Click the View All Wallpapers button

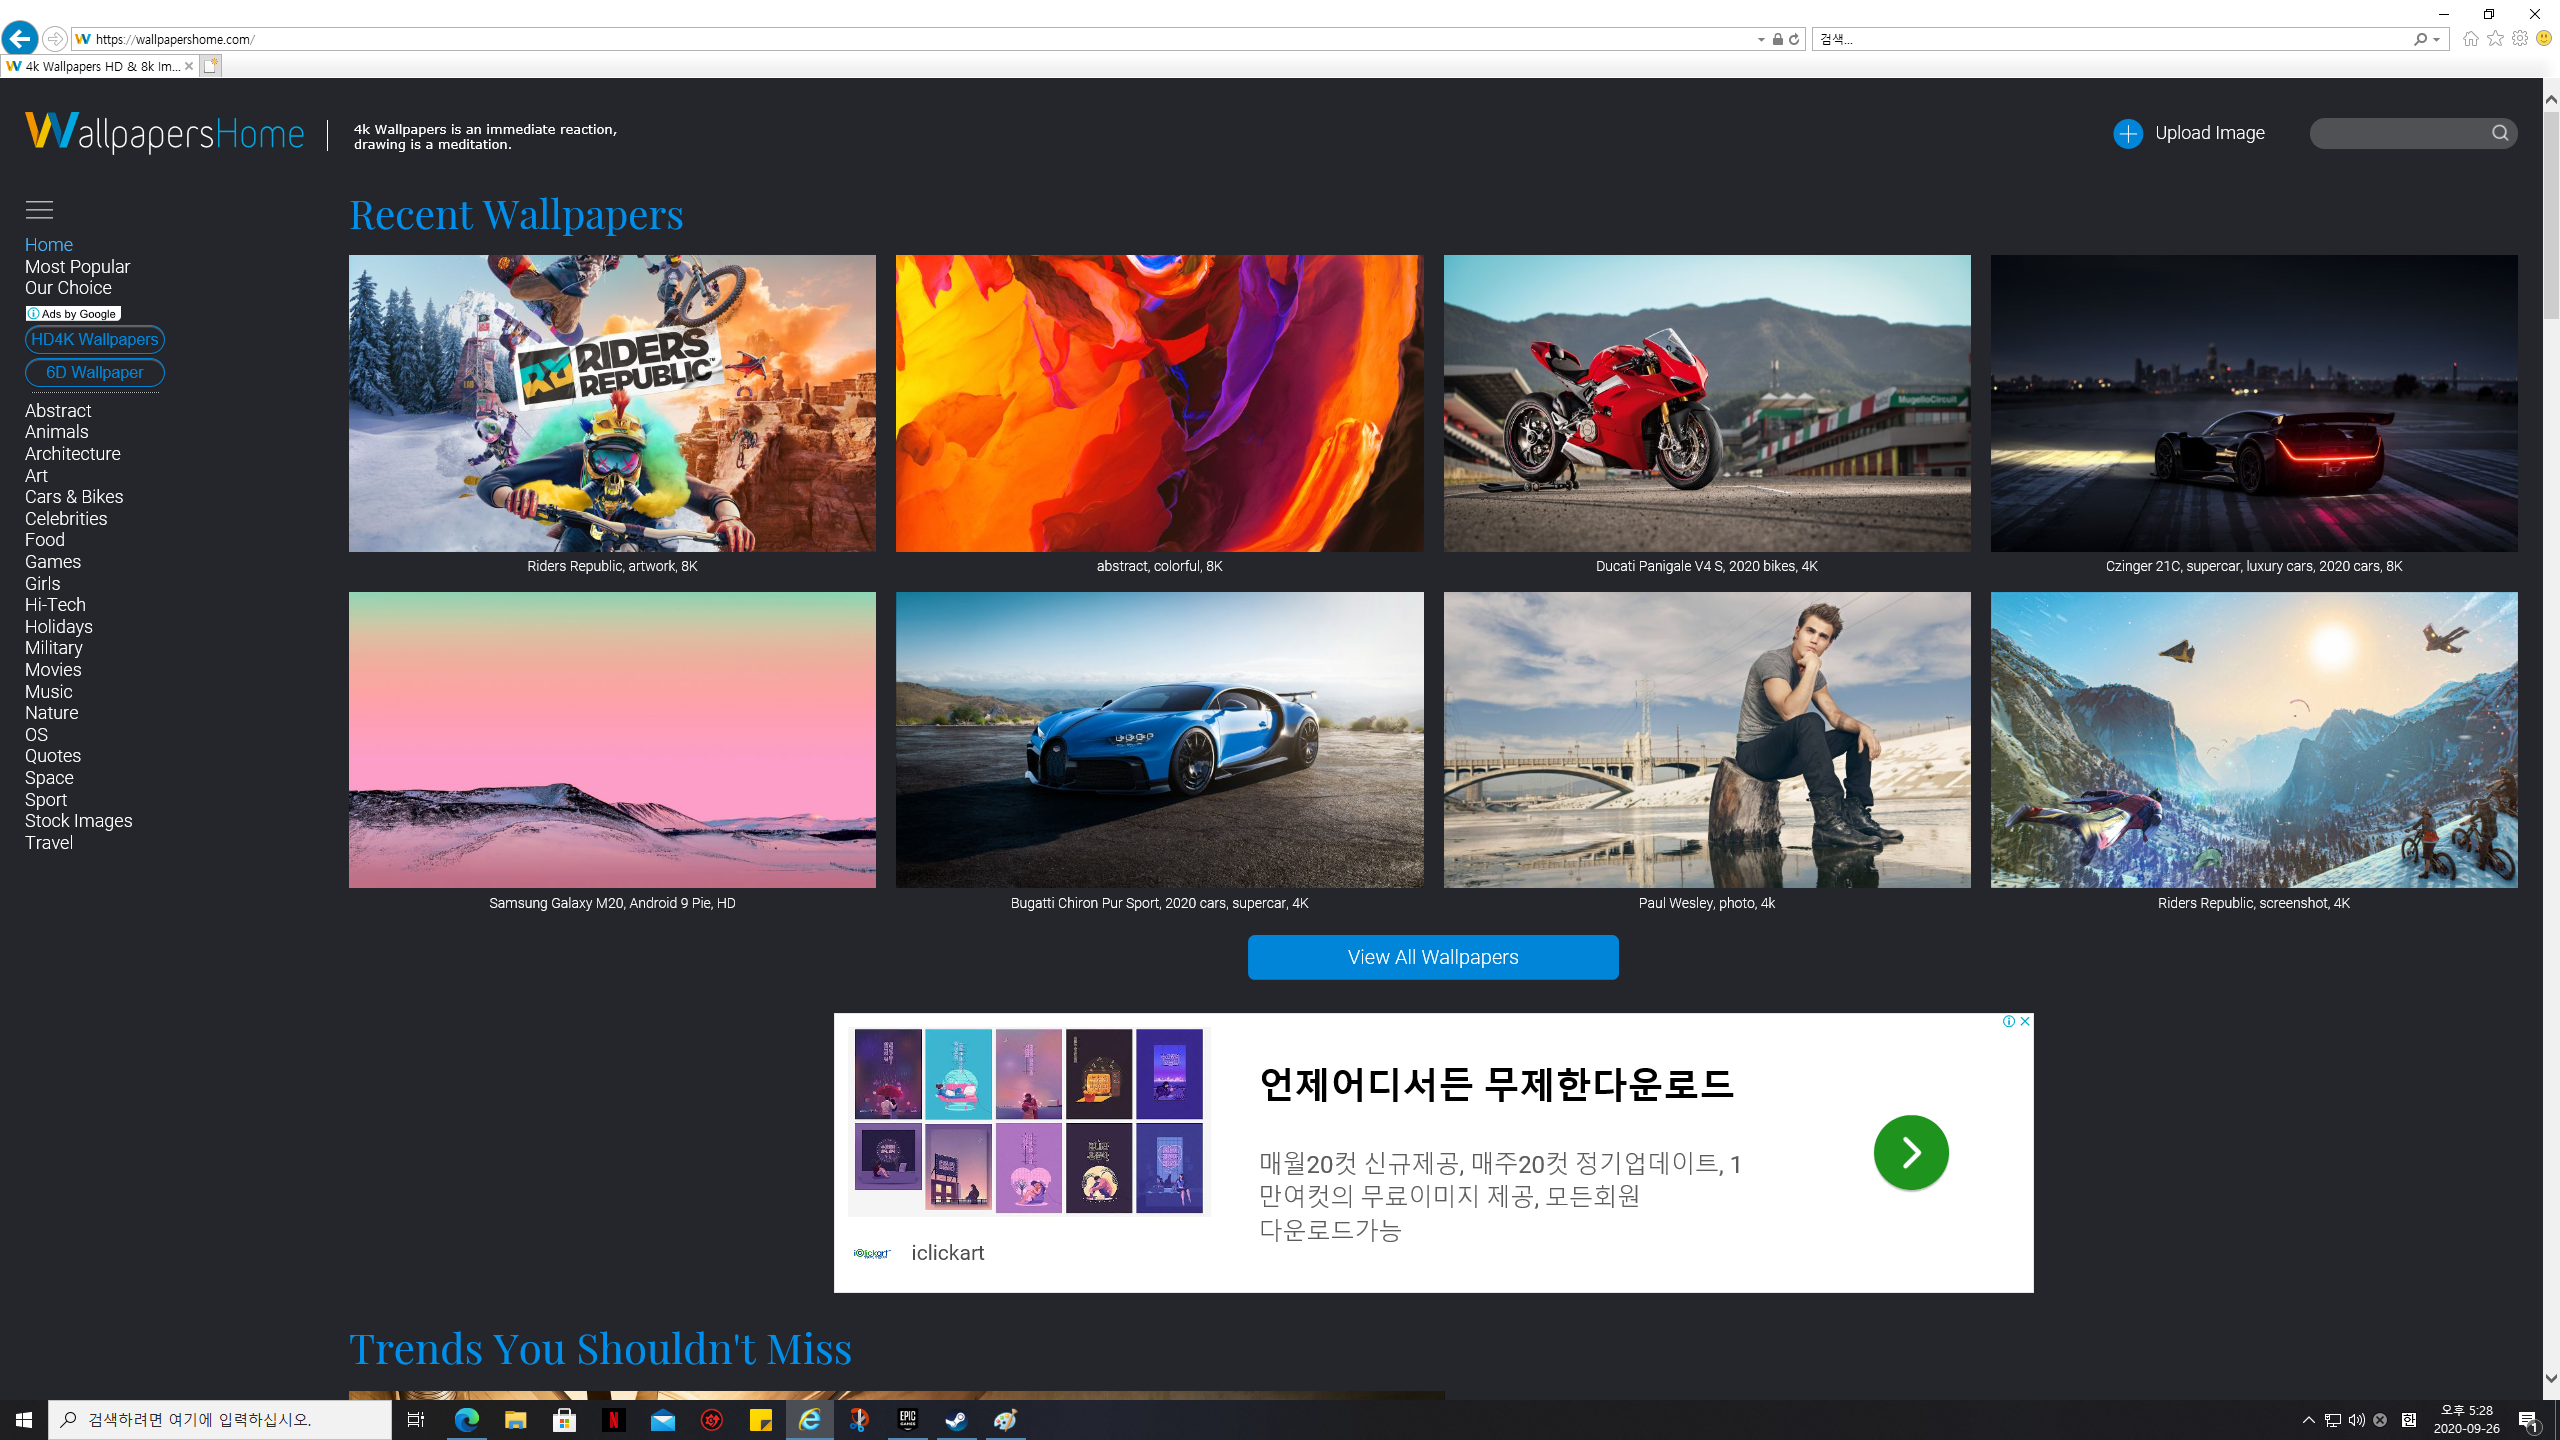(x=1432, y=957)
